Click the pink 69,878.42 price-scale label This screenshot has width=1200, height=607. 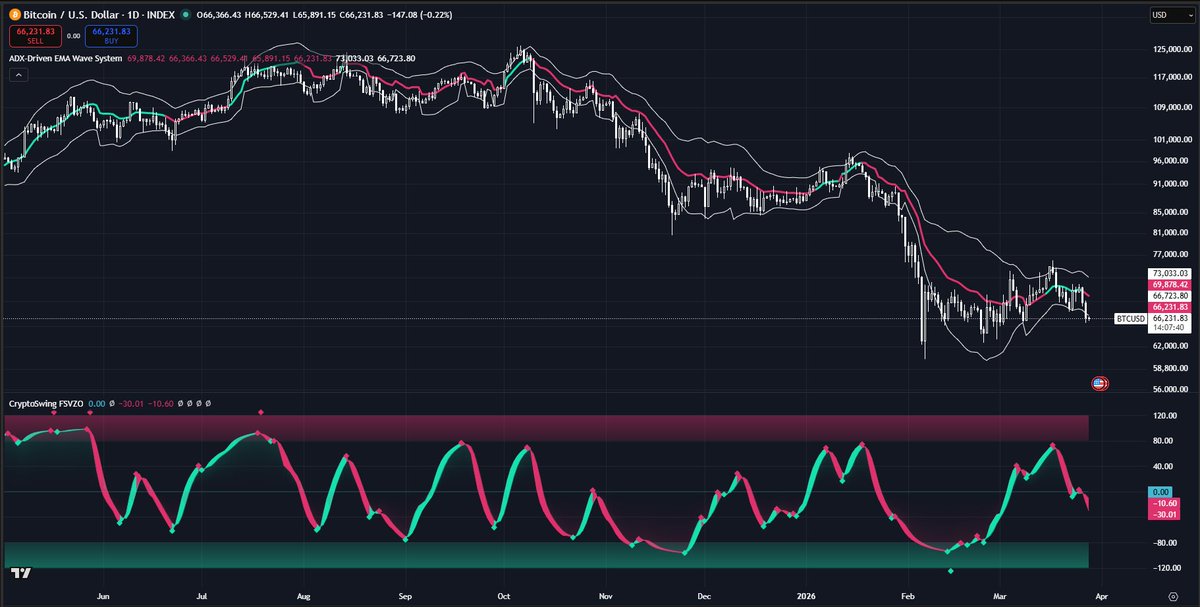pyautogui.click(x=1170, y=284)
